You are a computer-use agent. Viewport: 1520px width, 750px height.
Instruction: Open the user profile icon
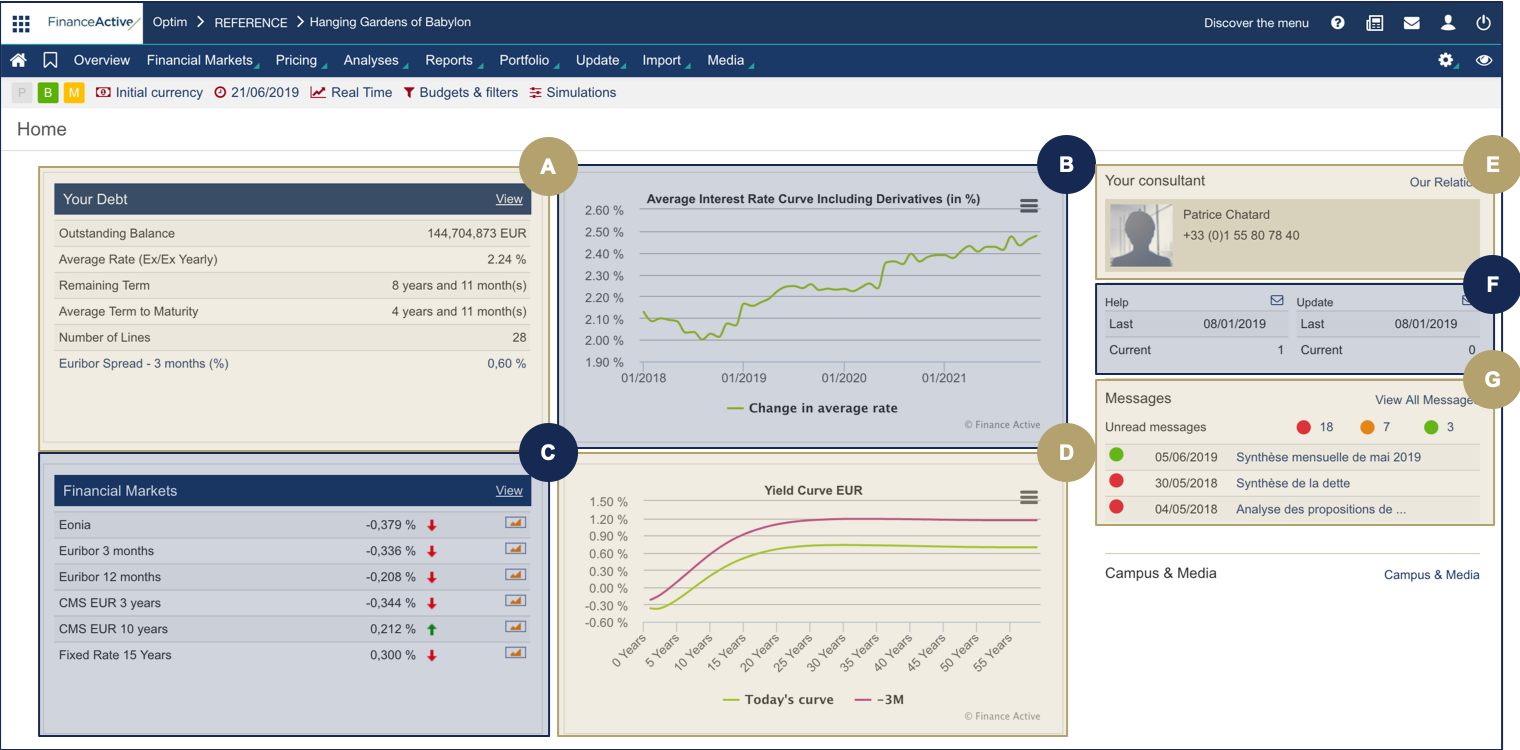(1447, 23)
